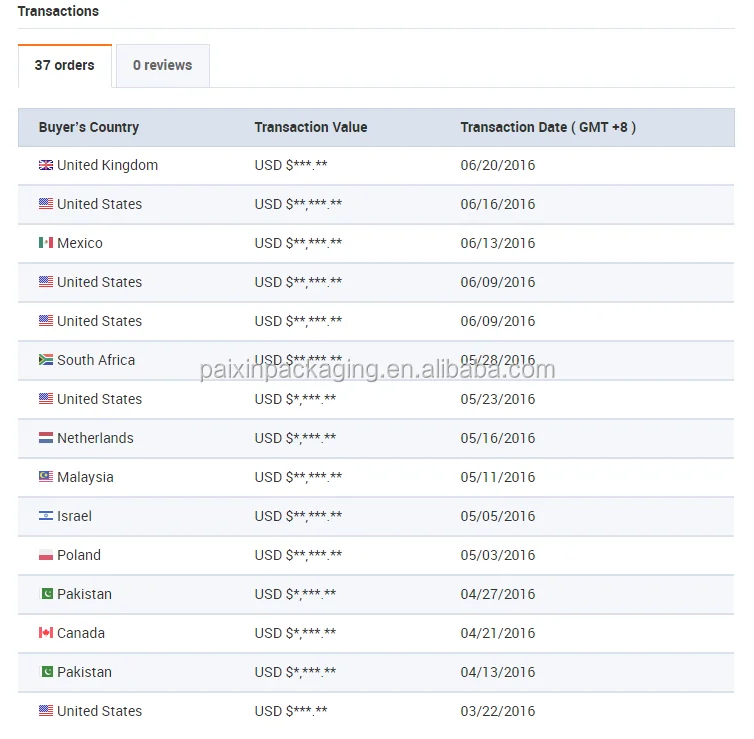The height and width of the screenshot is (739, 754).
Task: Click the Israel flag icon
Action: tap(46, 516)
